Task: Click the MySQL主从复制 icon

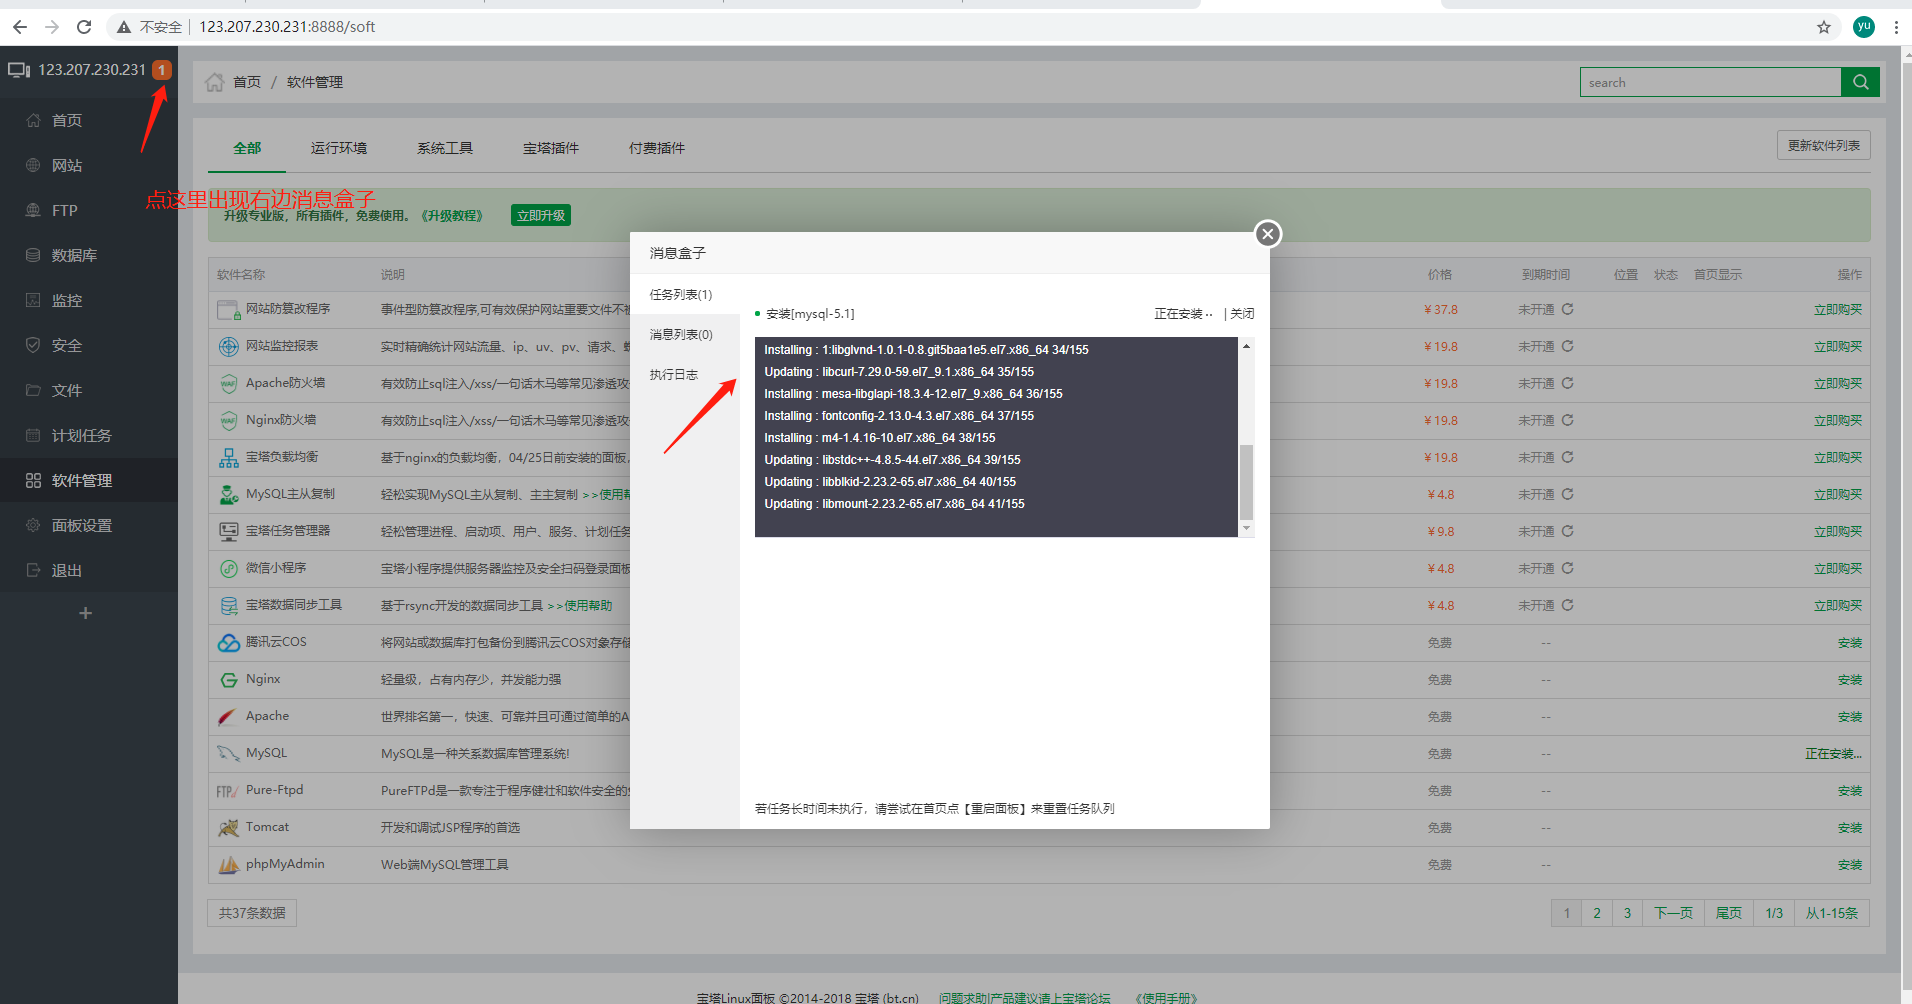Action: point(229,495)
